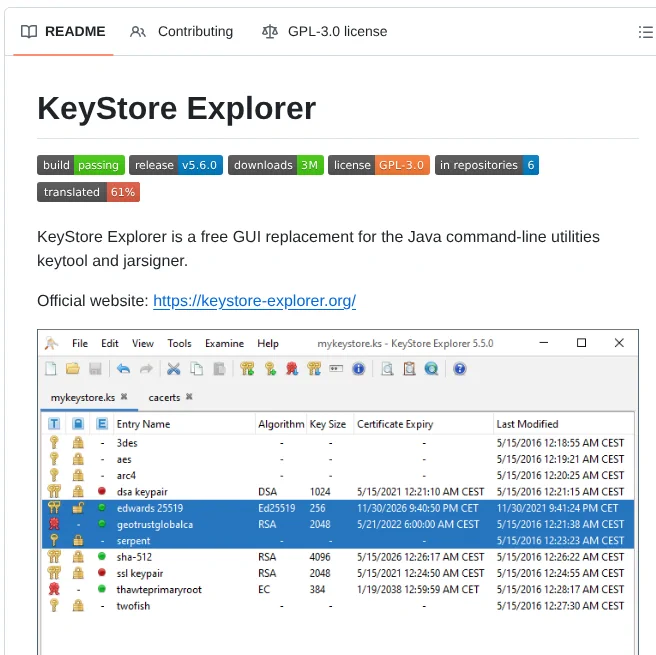Click the Import Key Pair toolbar icon

(314, 369)
